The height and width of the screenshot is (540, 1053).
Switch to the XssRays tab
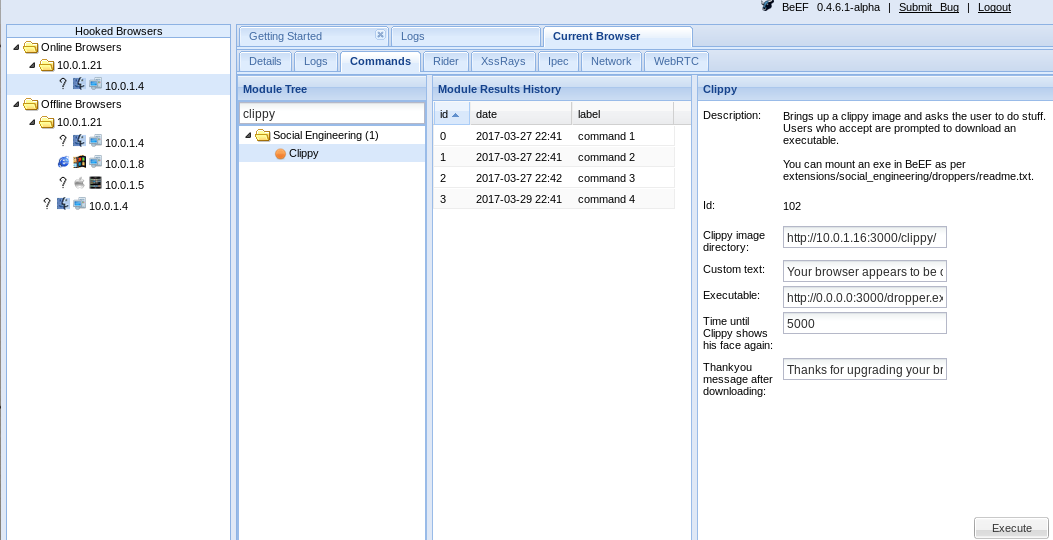tap(502, 61)
